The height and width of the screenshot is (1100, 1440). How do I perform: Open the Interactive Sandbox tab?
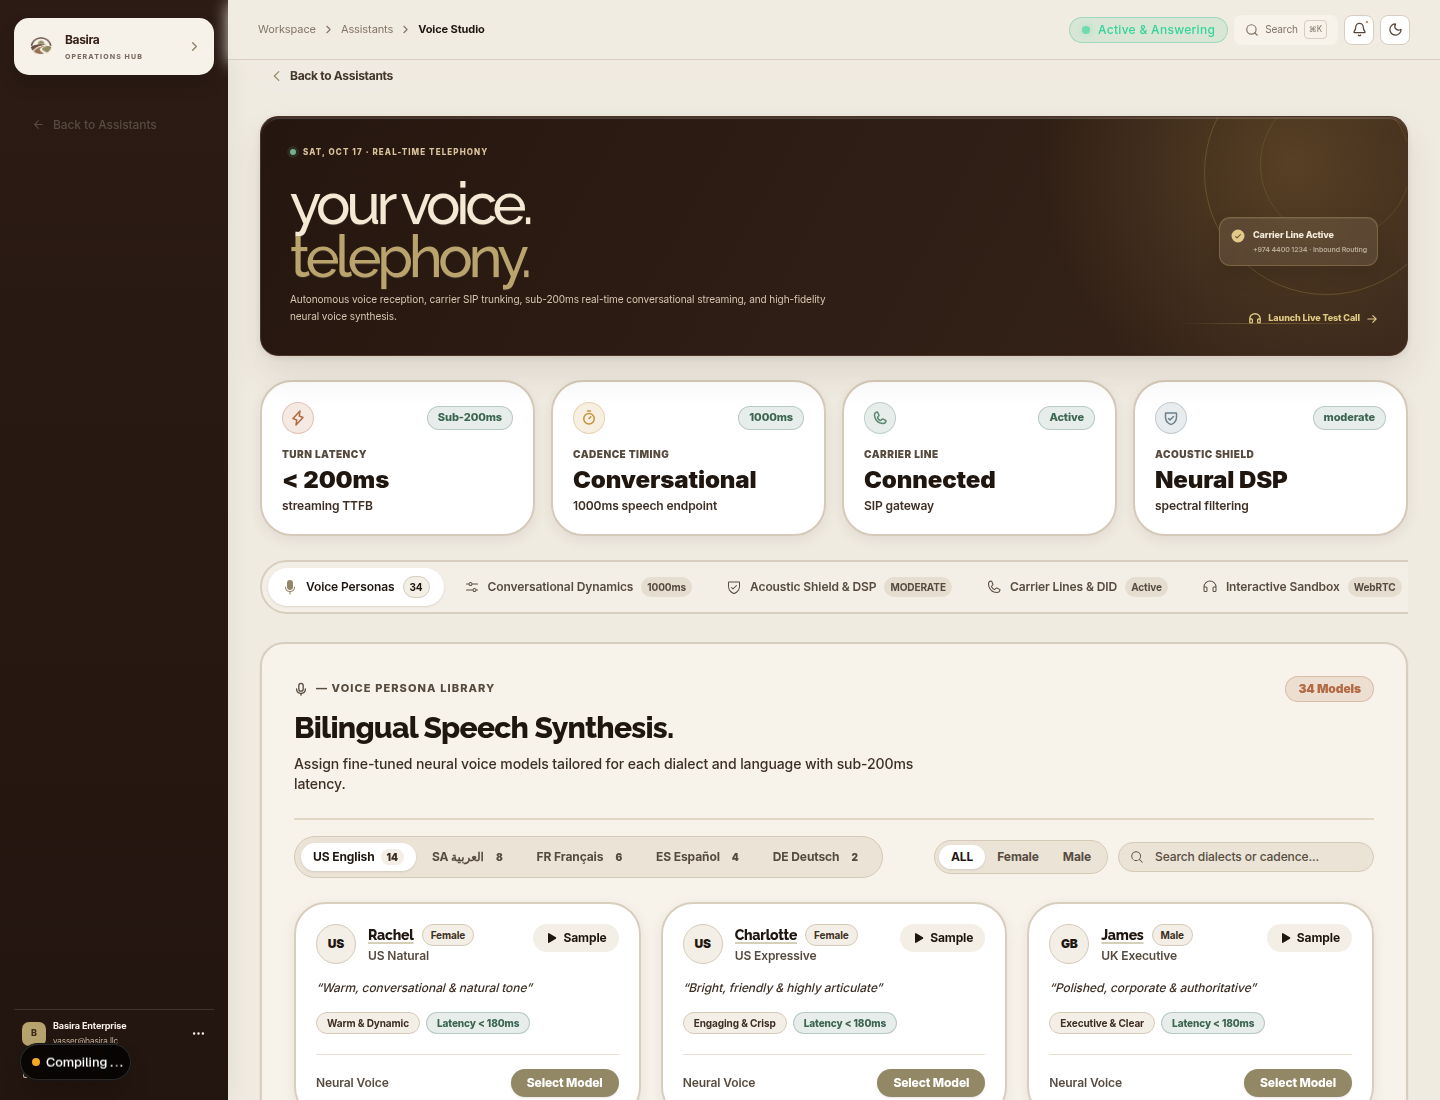click(1301, 587)
